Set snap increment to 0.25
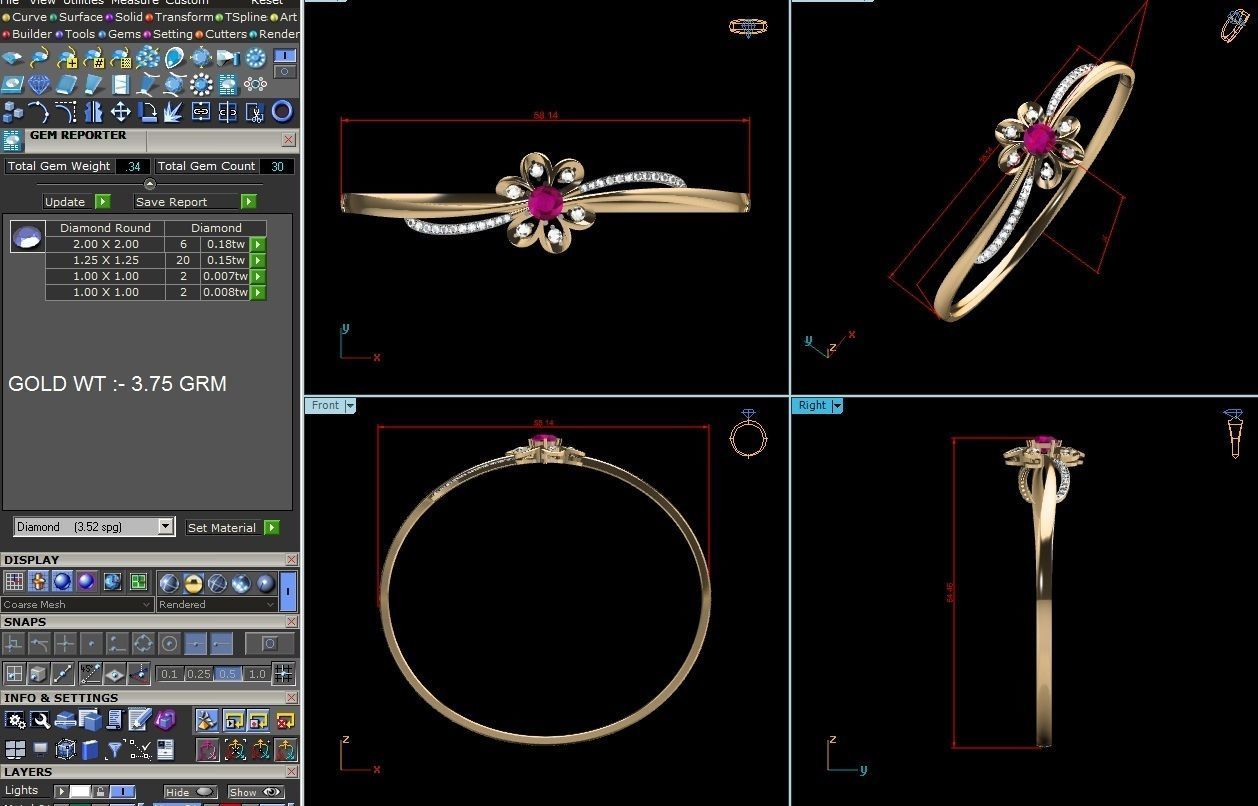This screenshot has height=806, width=1258. 199,674
